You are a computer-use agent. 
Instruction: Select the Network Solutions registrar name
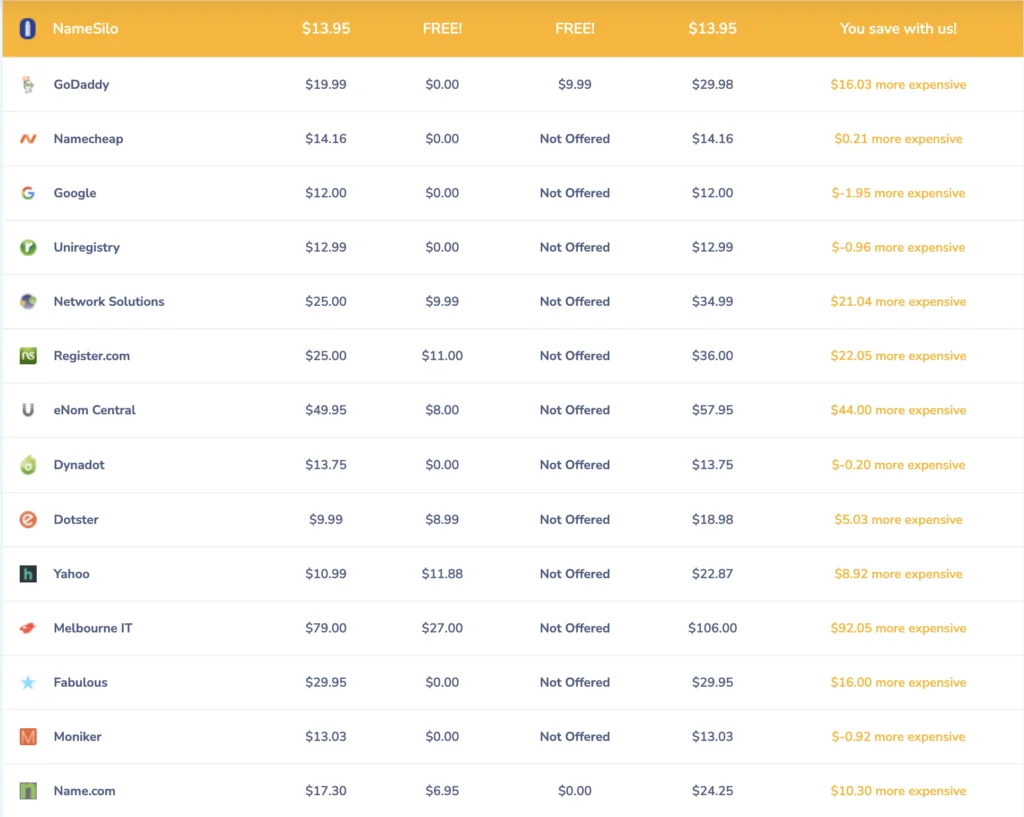[109, 302]
